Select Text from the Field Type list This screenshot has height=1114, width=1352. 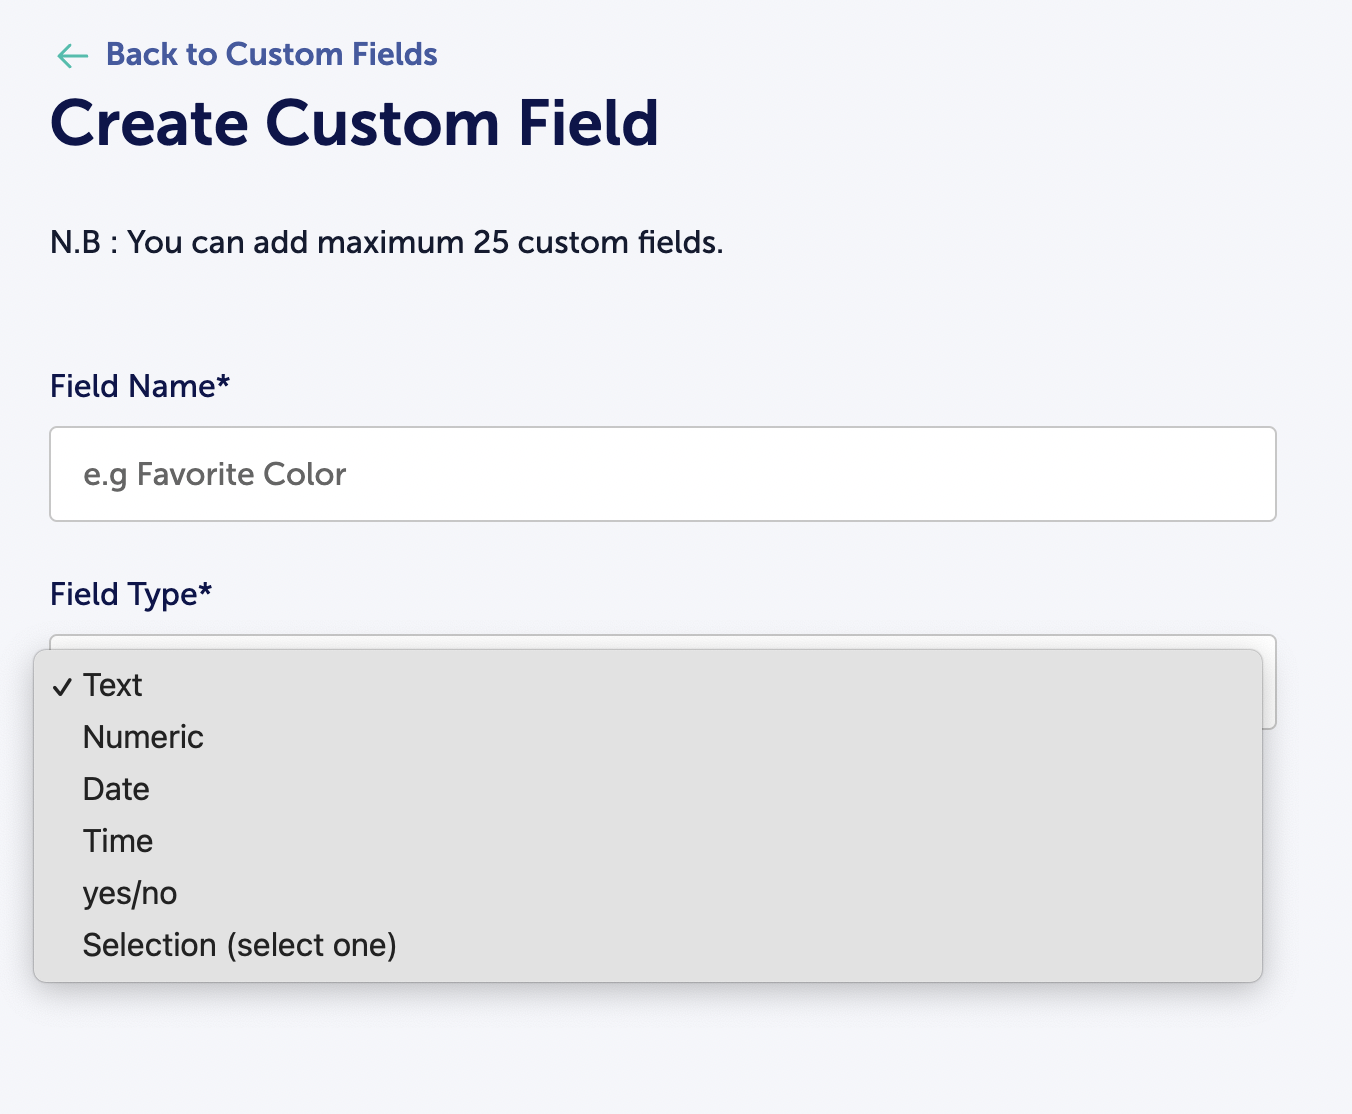click(x=113, y=685)
